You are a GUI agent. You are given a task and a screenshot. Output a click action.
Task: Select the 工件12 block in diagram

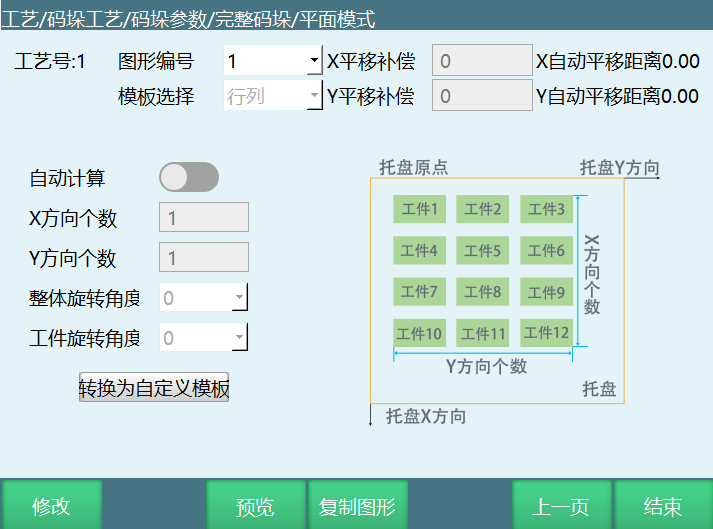547,333
